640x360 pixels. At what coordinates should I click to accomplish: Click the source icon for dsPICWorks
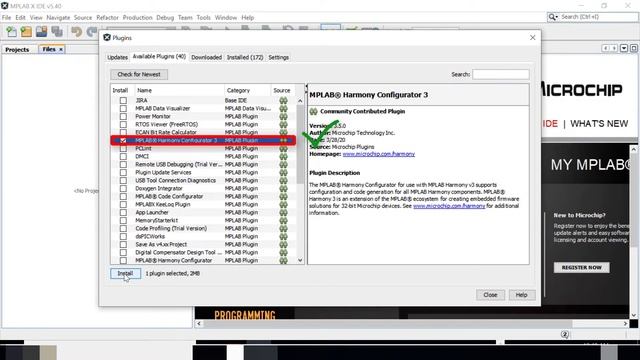tap(283, 236)
